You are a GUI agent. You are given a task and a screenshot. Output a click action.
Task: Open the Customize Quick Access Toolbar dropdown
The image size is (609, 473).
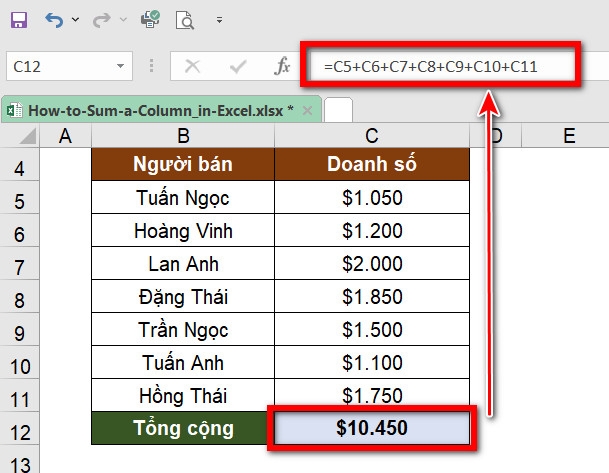[x=219, y=20]
